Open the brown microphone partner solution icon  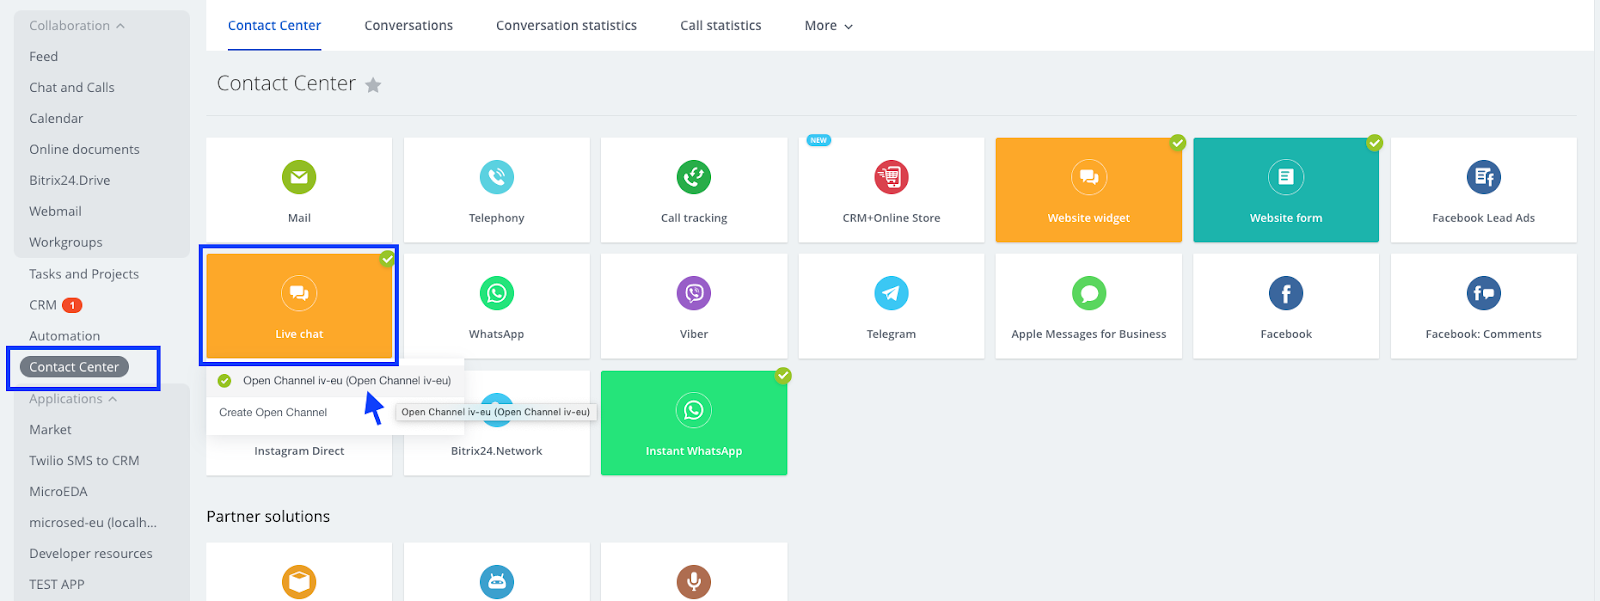pyautogui.click(x=694, y=581)
